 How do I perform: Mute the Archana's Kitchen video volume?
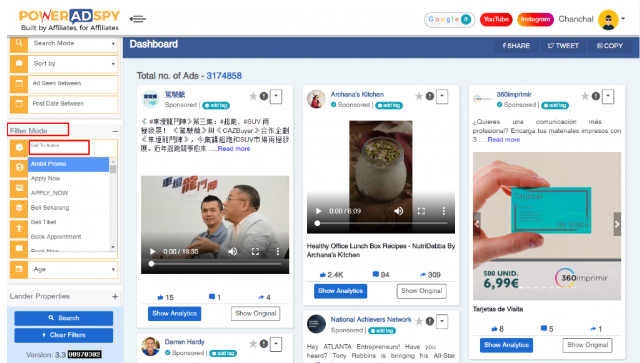pyautogui.click(x=399, y=211)
